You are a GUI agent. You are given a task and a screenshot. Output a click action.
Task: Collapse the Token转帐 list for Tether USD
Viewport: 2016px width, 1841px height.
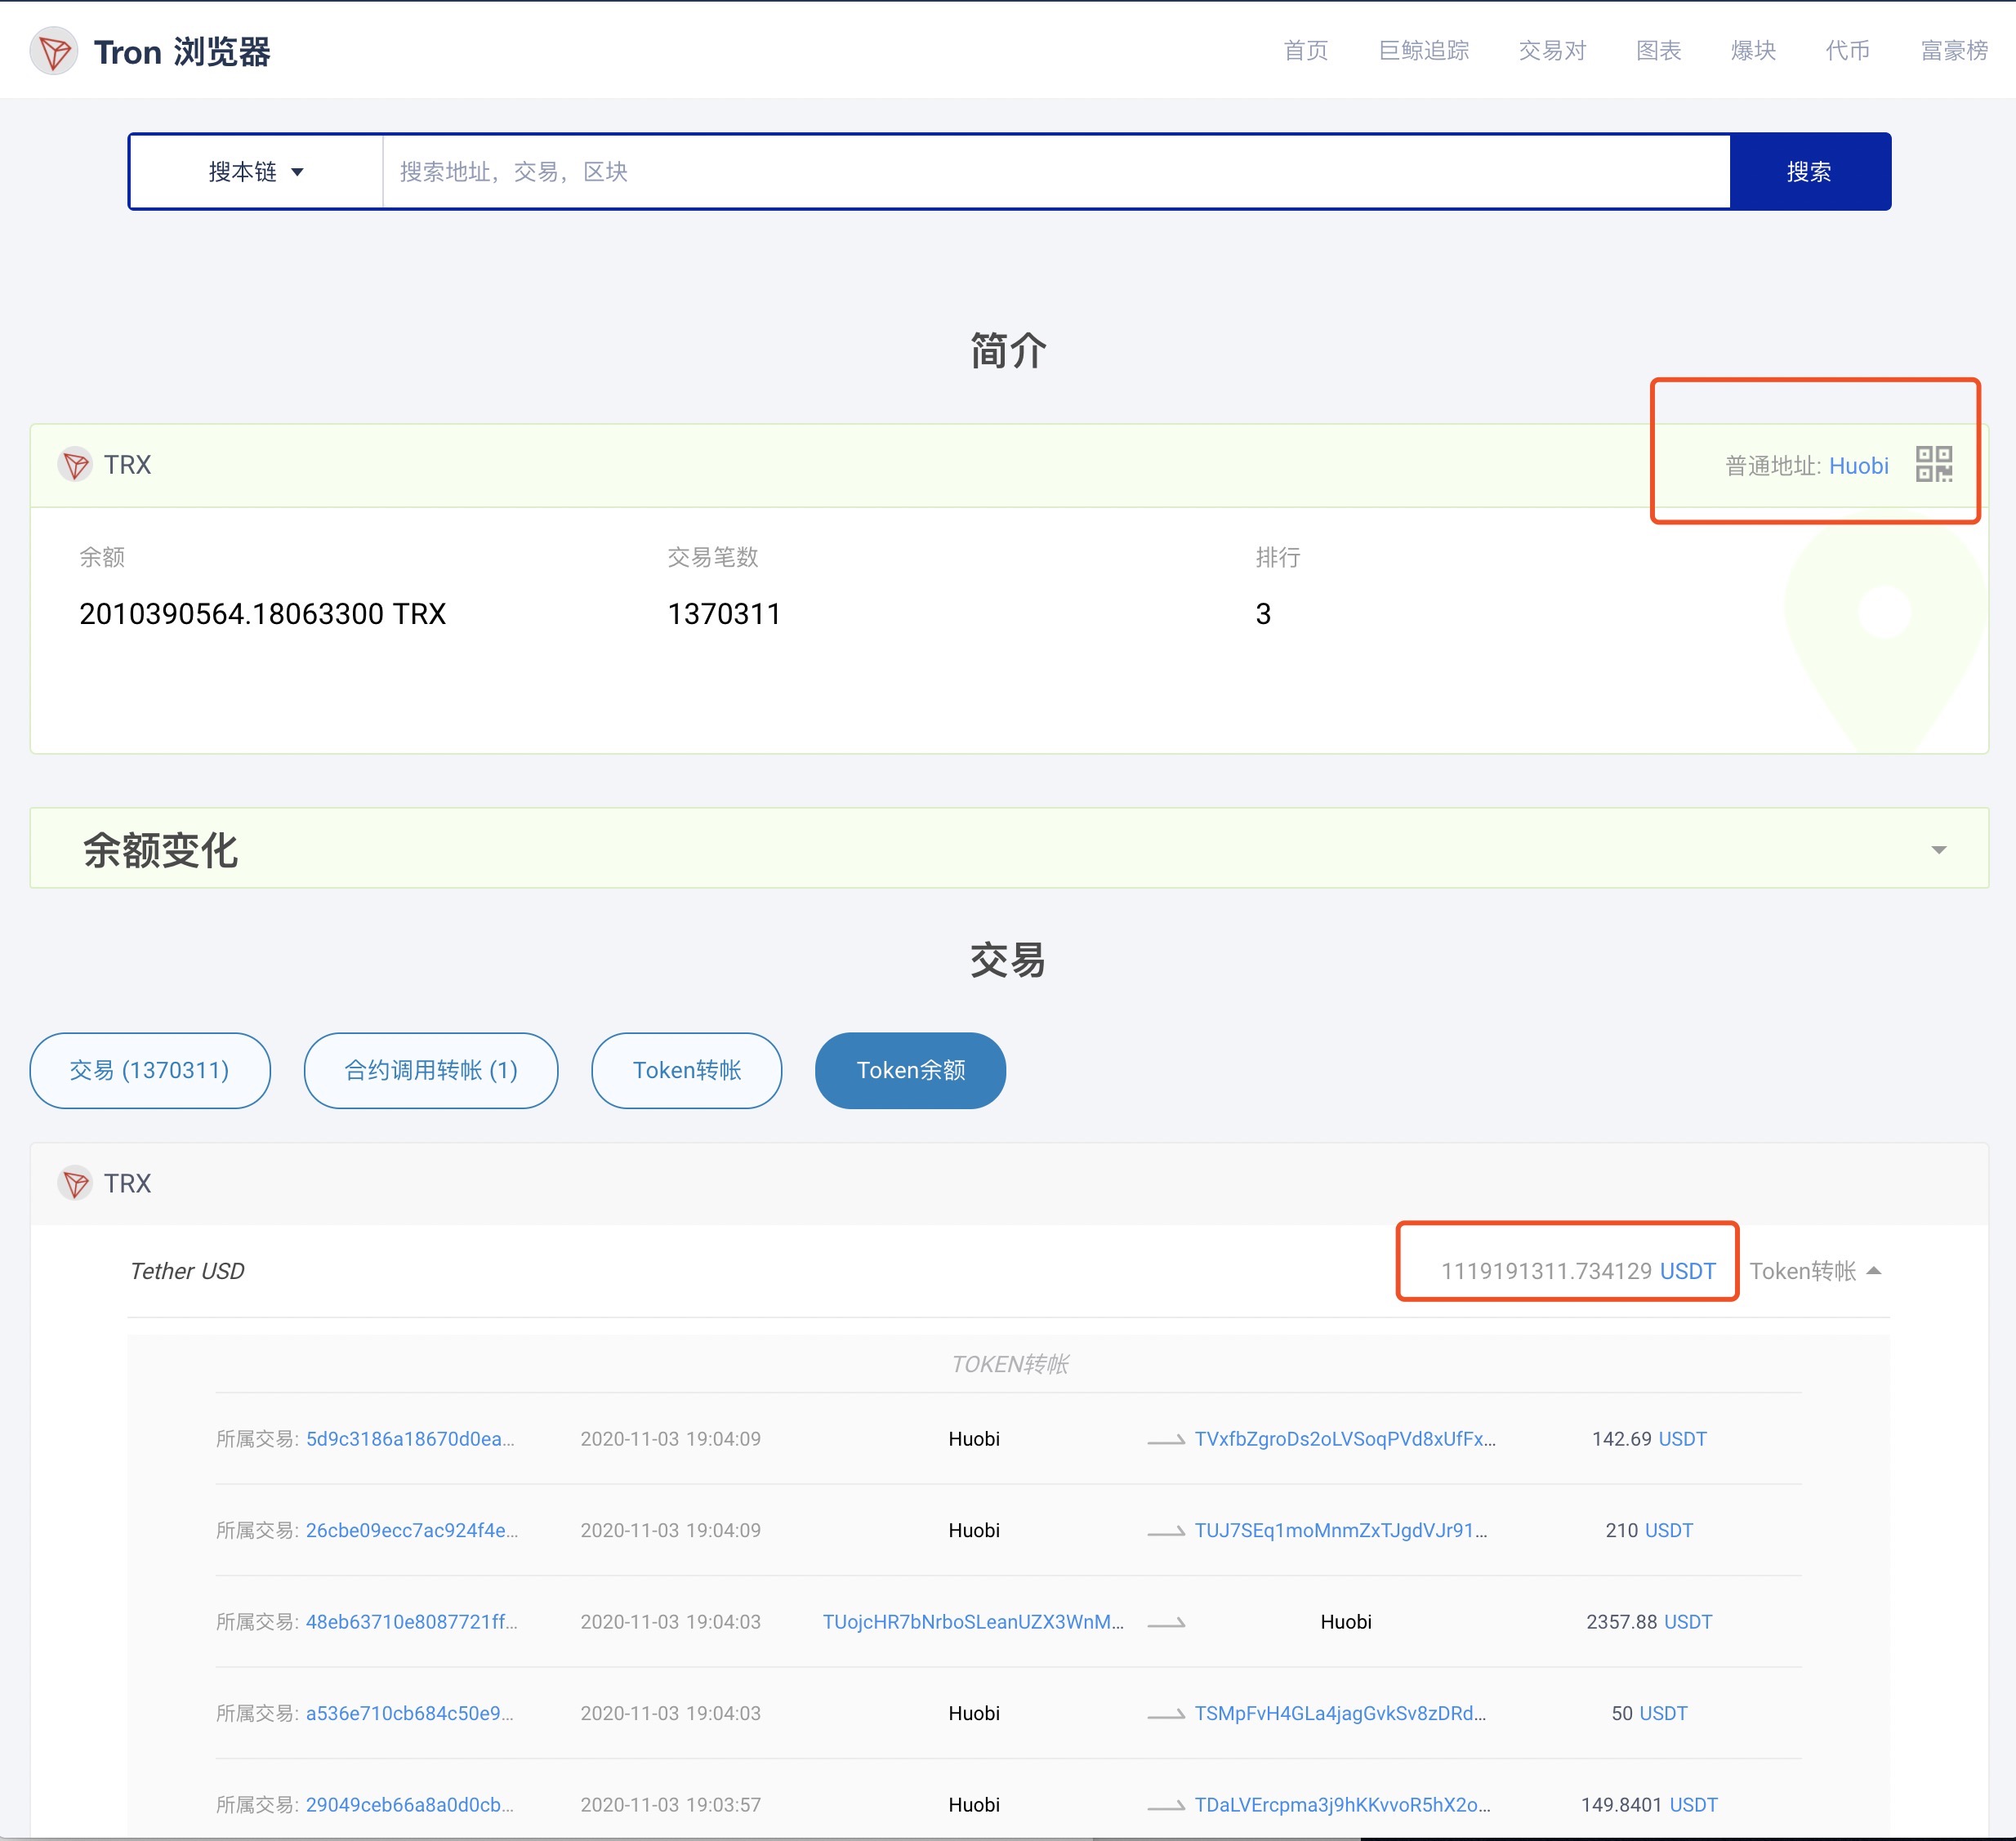click(1816, 1271)
